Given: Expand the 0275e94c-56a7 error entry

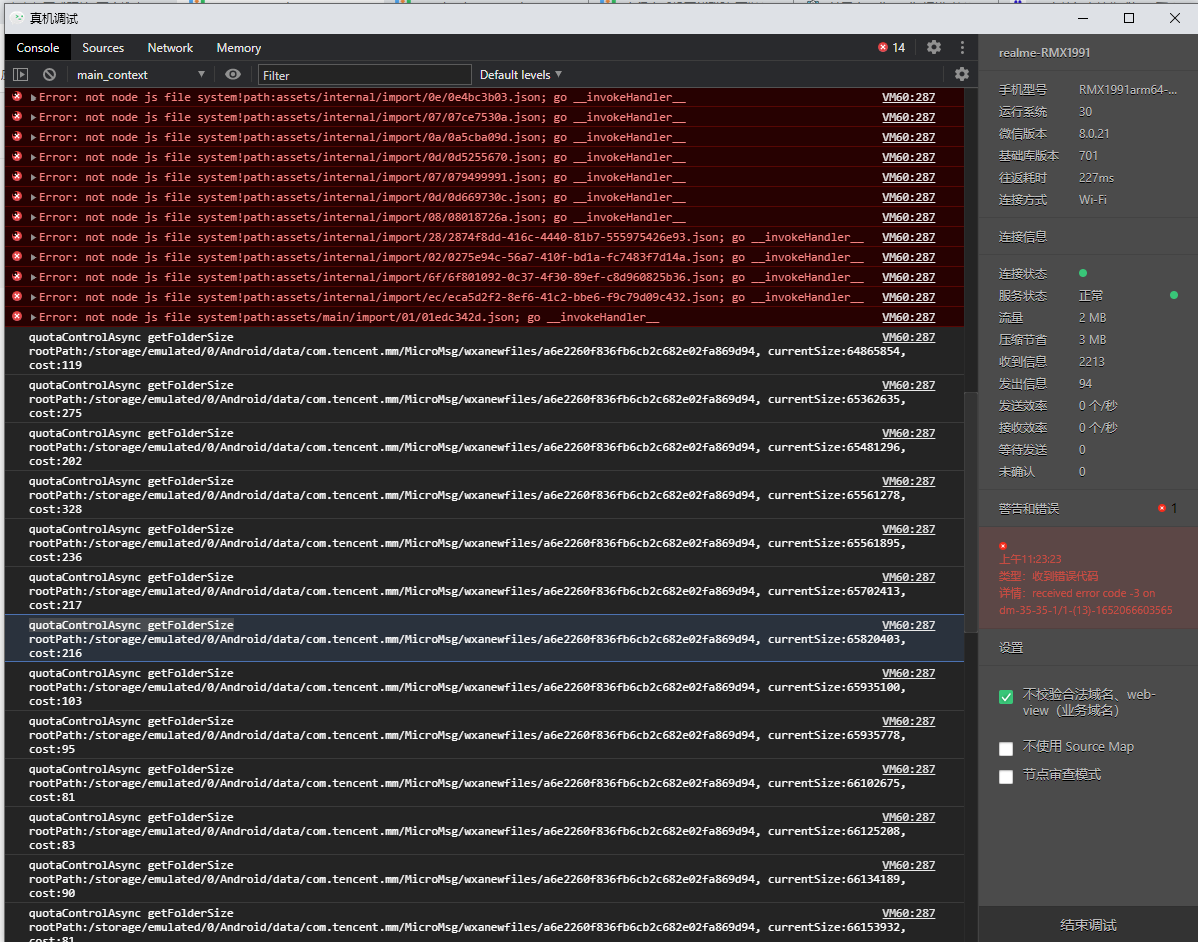Looking at the screenshot, I should coord(33,257).
